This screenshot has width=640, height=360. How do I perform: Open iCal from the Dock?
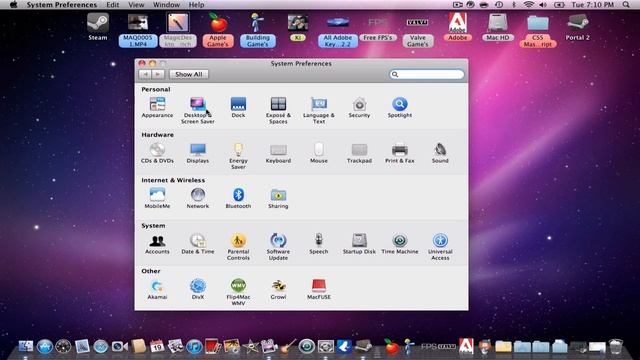pos(157,347)
